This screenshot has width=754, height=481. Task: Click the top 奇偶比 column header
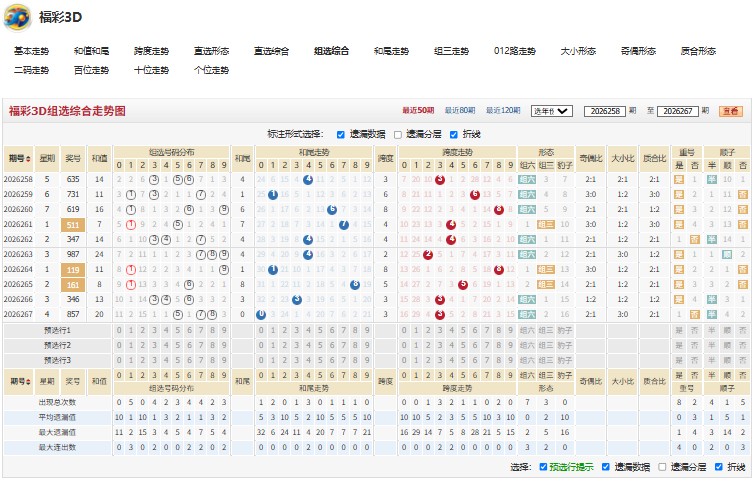(x=591, y=159)
